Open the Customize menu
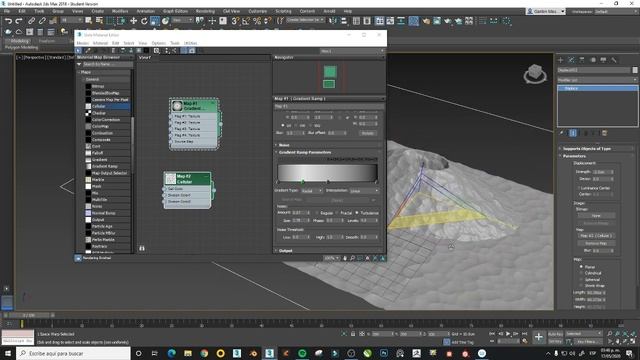The image size is (640, 360). click(258, 11)
